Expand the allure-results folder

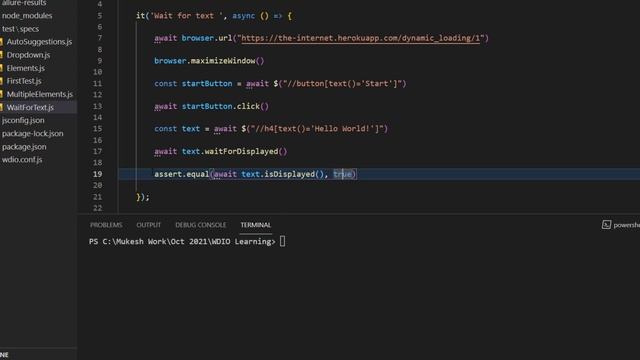click(x=24, y=3)
